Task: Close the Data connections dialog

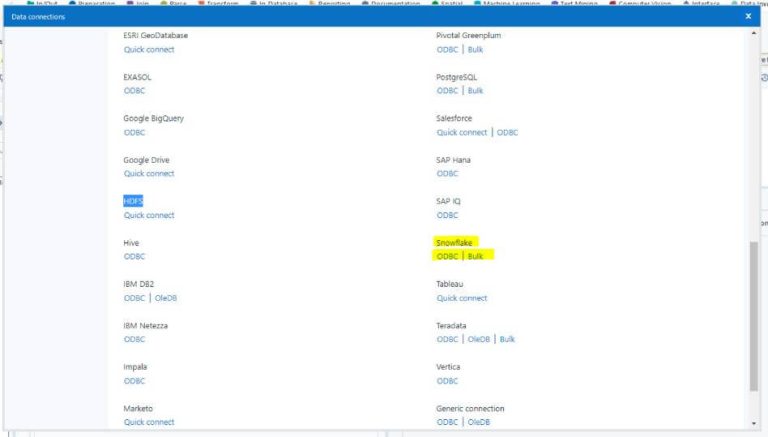Action: (748, 16)
